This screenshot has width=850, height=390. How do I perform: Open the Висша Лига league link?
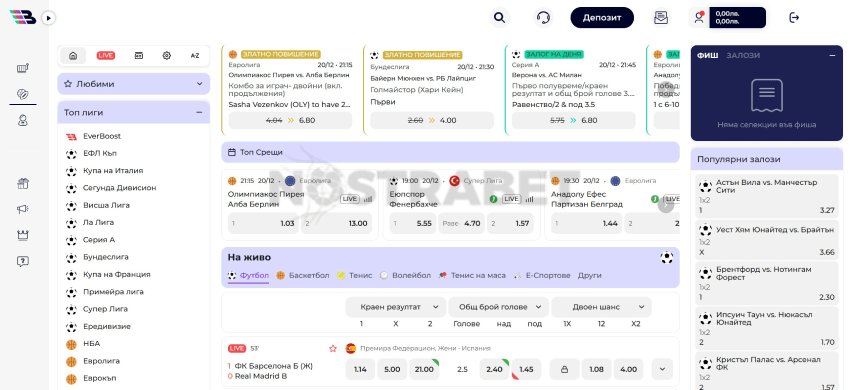point(106,205)
